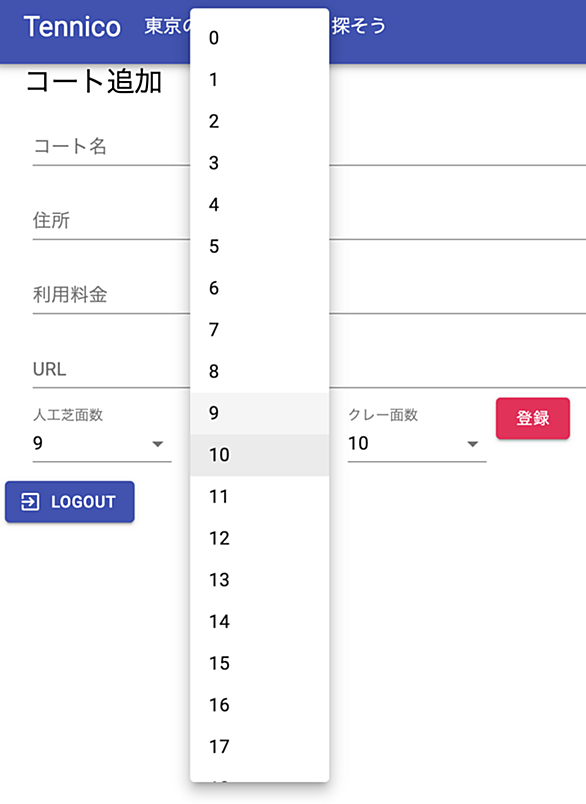Choose option 9 in the dropdown list

pos(259,413)
